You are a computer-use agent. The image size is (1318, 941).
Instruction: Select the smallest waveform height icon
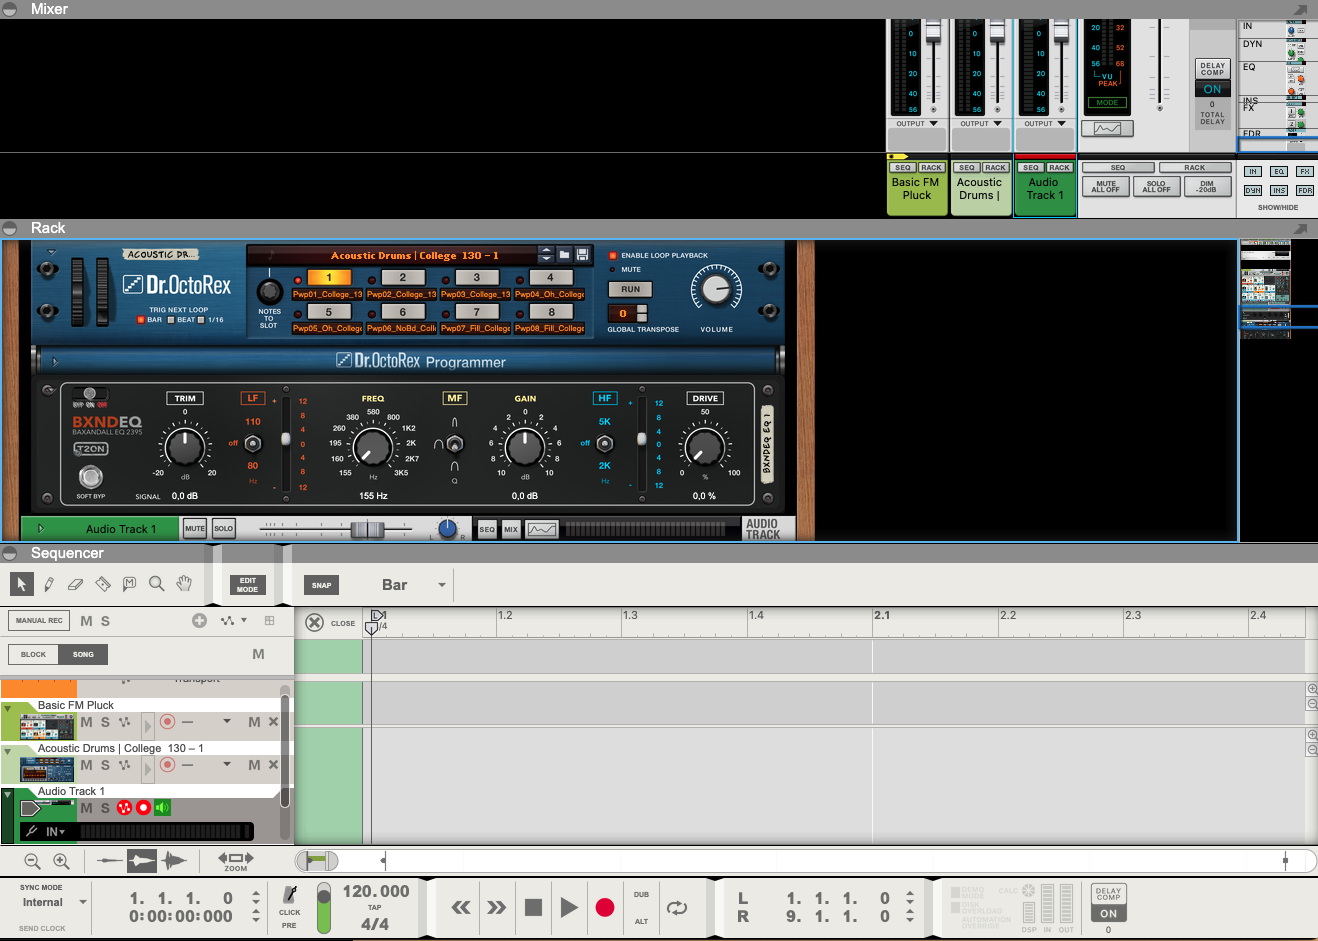[x=110, y=860]
